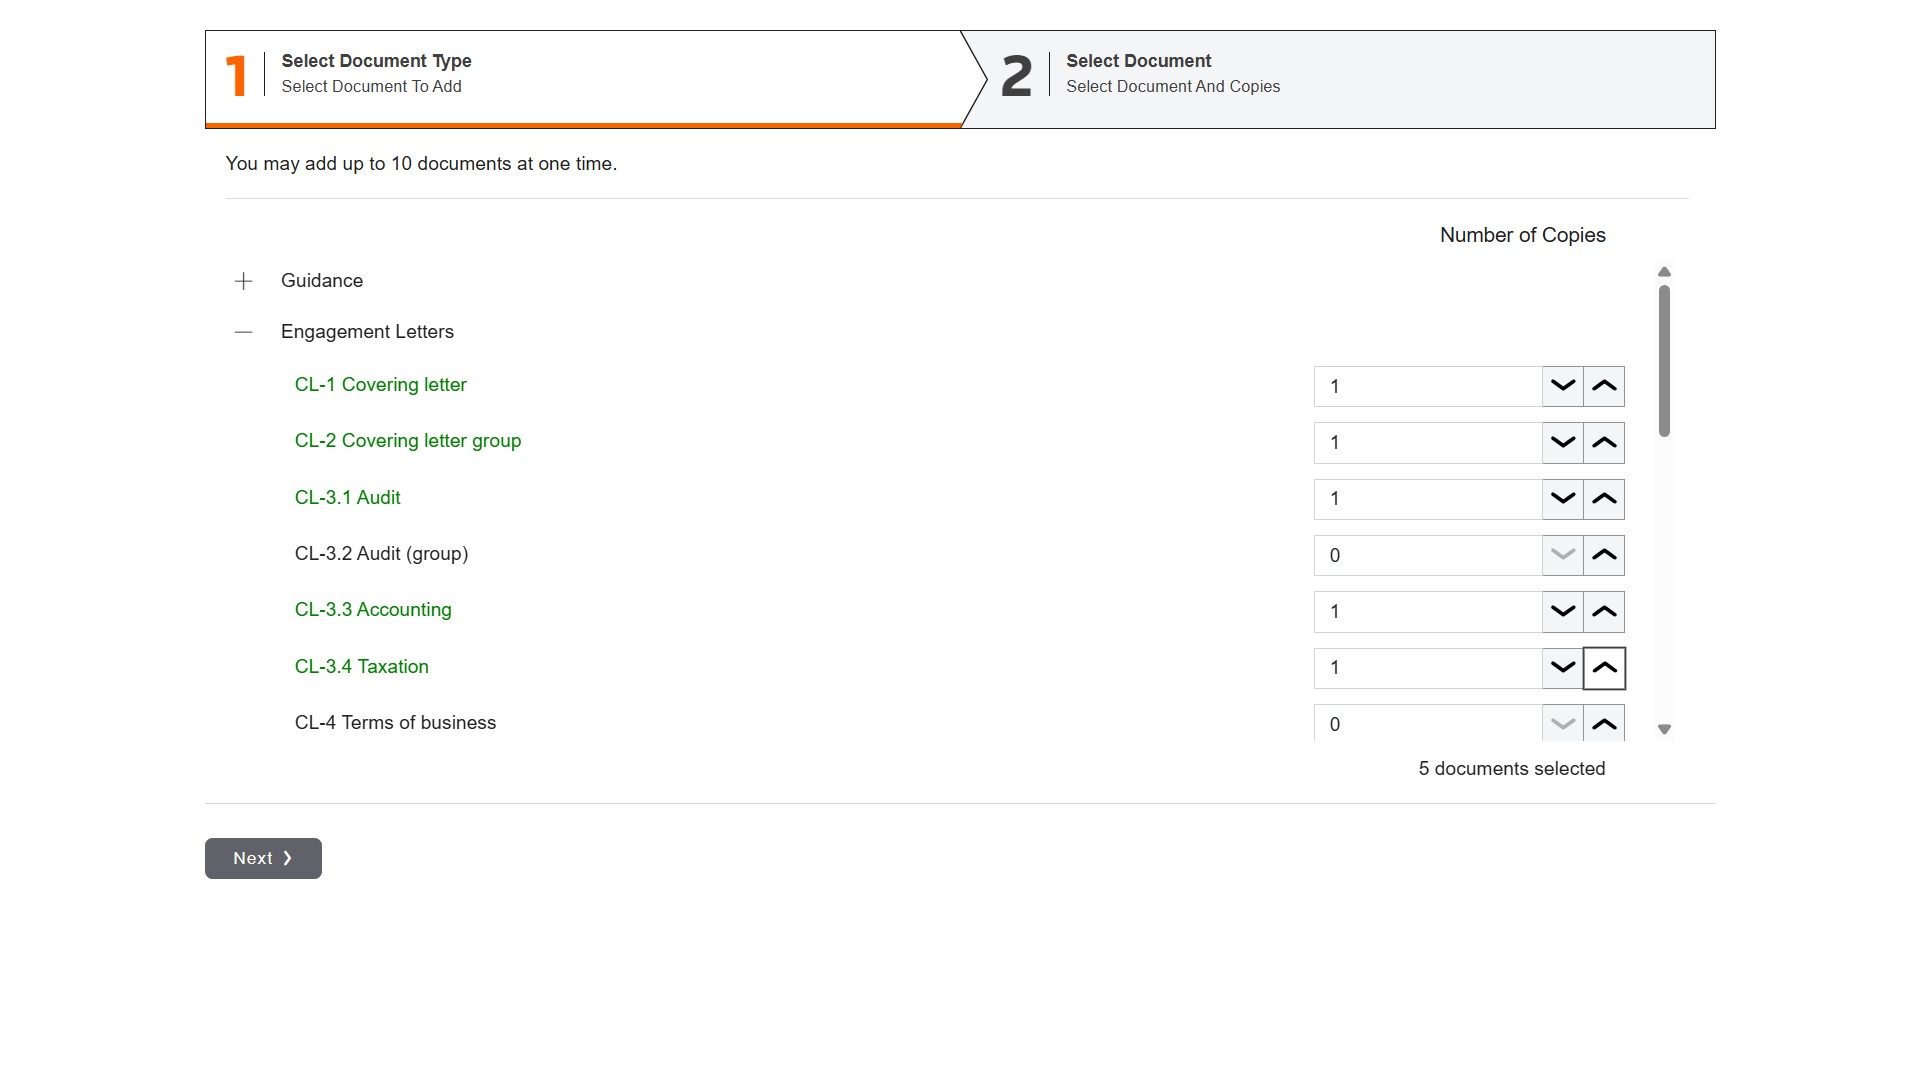Collapse the Engagement Letters section

pos(243,332)
